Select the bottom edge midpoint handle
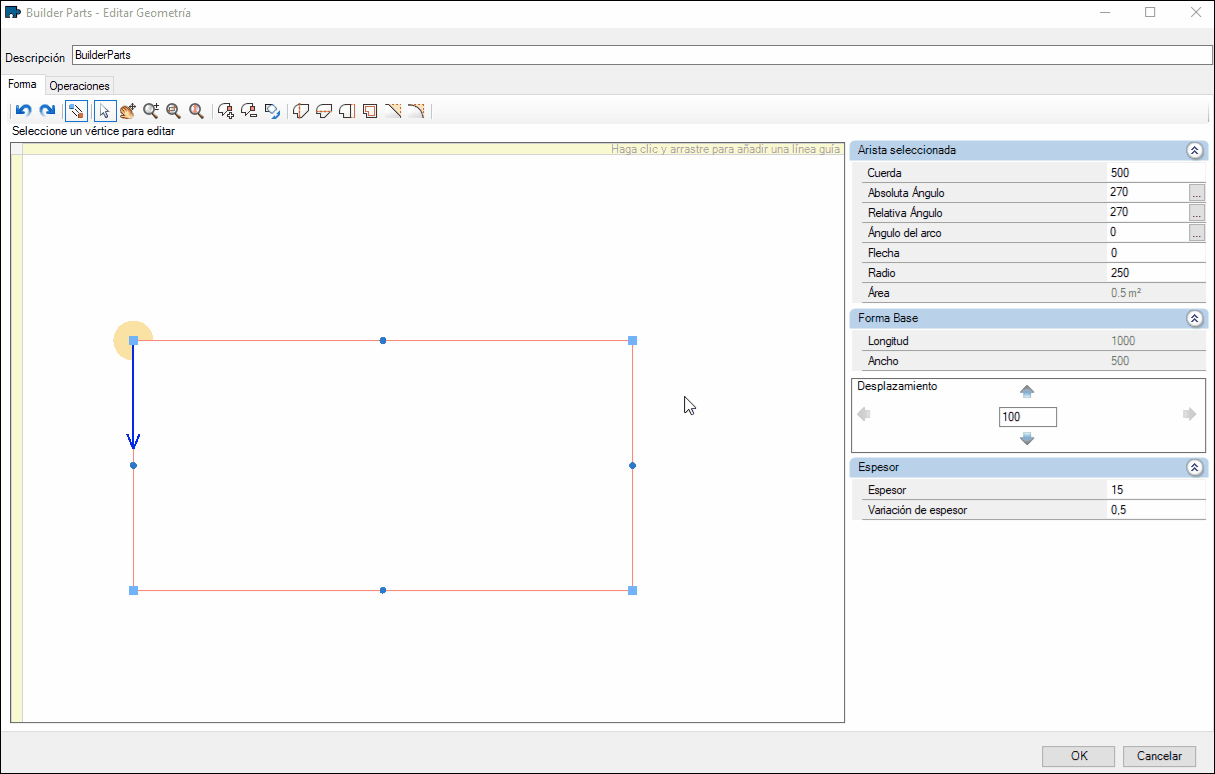This screenshot has width=1215, height=774. coord(383,591)
